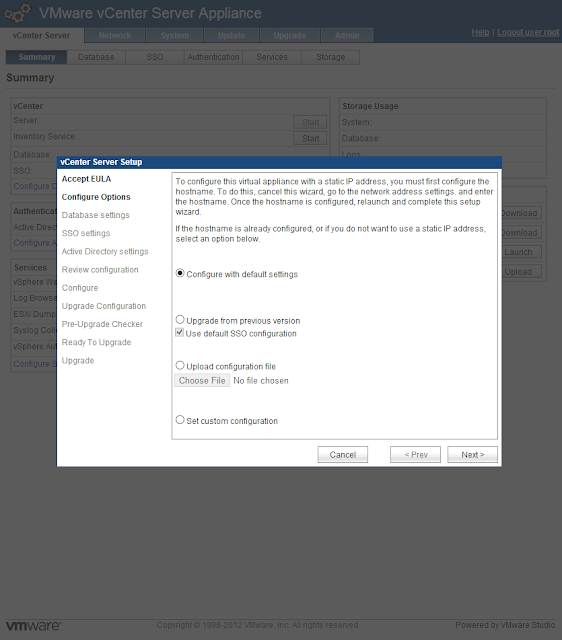Click Configure link under Services panel
The width and height of the screenshot is (562, 640).
coord(35,364)
